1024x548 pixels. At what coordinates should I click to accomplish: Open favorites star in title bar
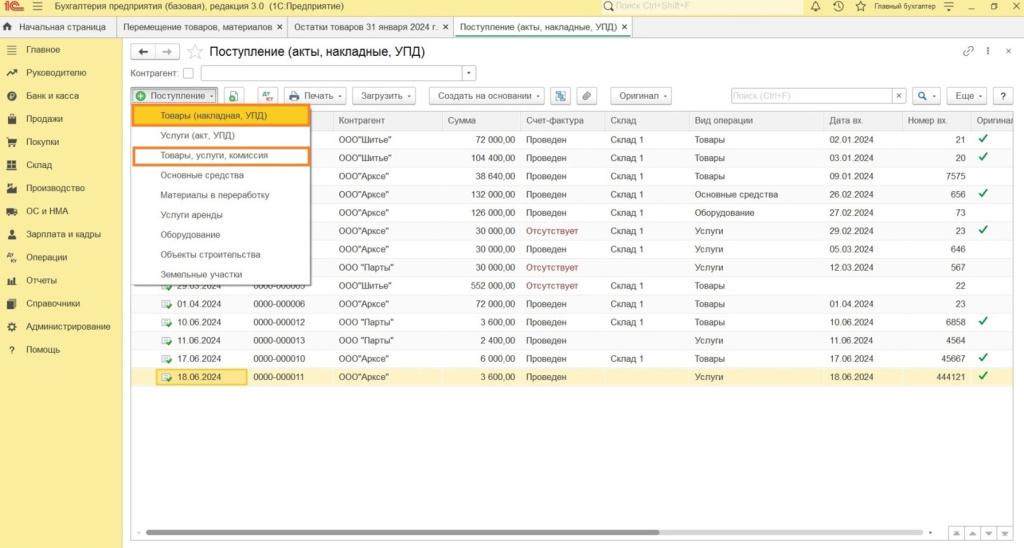pos(861,7)
